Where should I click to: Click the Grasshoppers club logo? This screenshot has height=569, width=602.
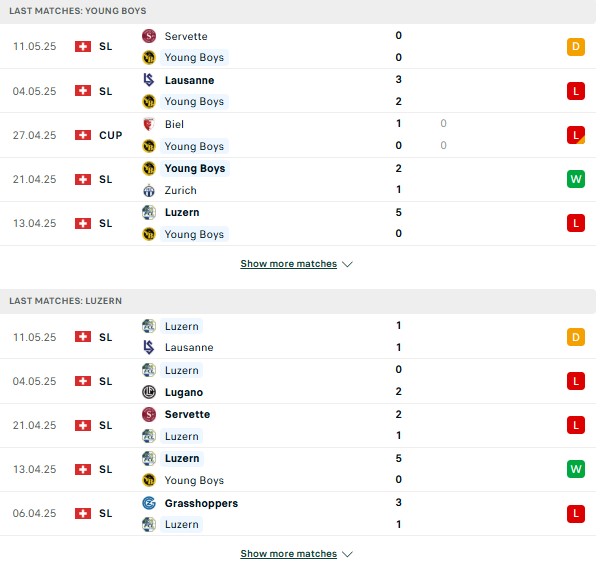click(149, 503)
